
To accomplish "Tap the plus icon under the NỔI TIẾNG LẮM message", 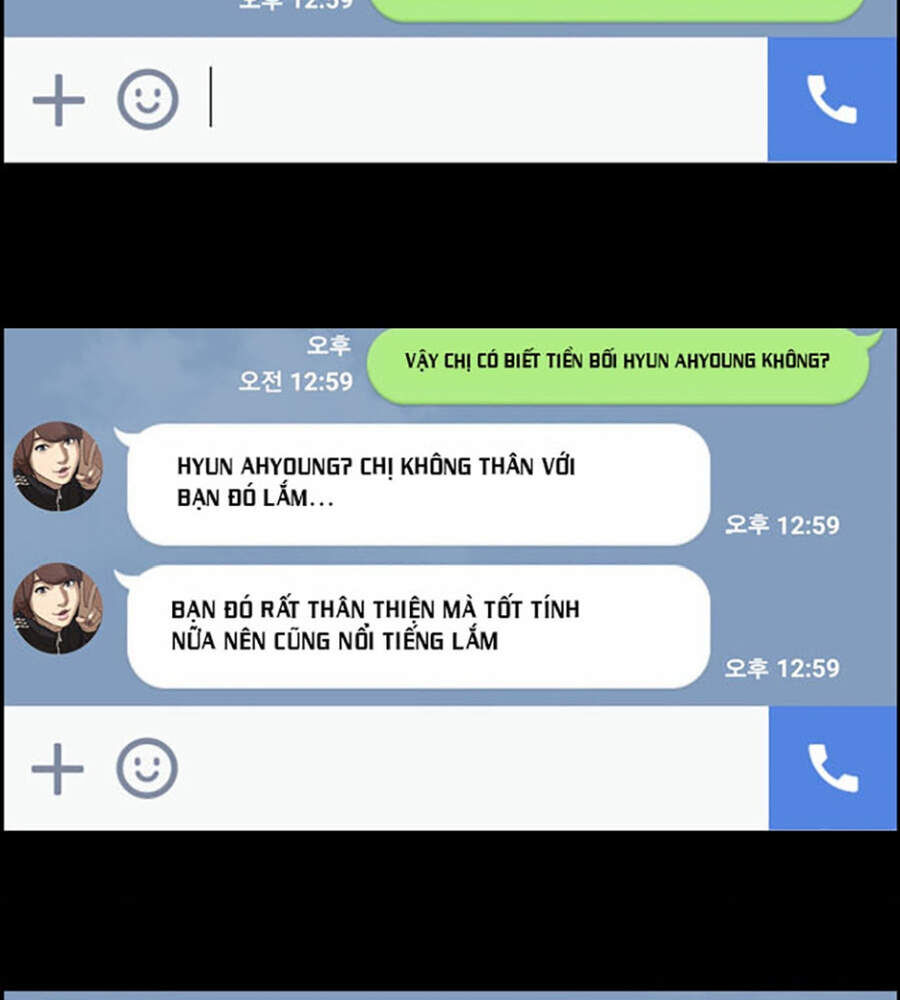I will click(x=57, y=768).
